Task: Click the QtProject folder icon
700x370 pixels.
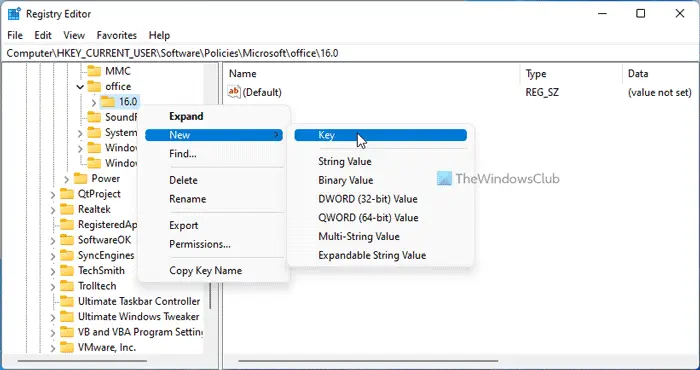Action: (67, 194)
